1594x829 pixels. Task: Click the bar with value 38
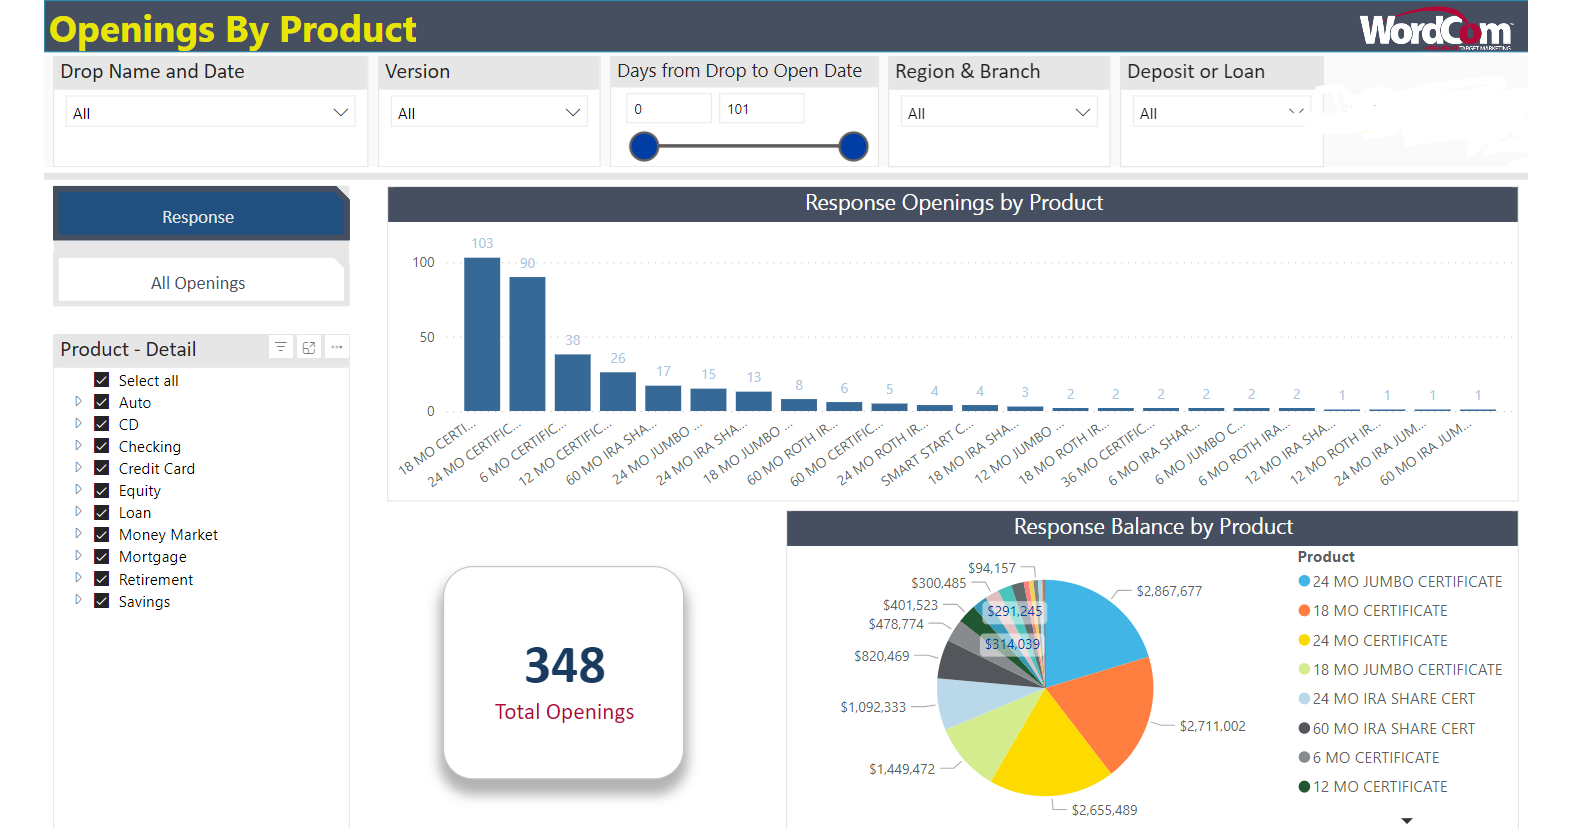coord(573,382)
